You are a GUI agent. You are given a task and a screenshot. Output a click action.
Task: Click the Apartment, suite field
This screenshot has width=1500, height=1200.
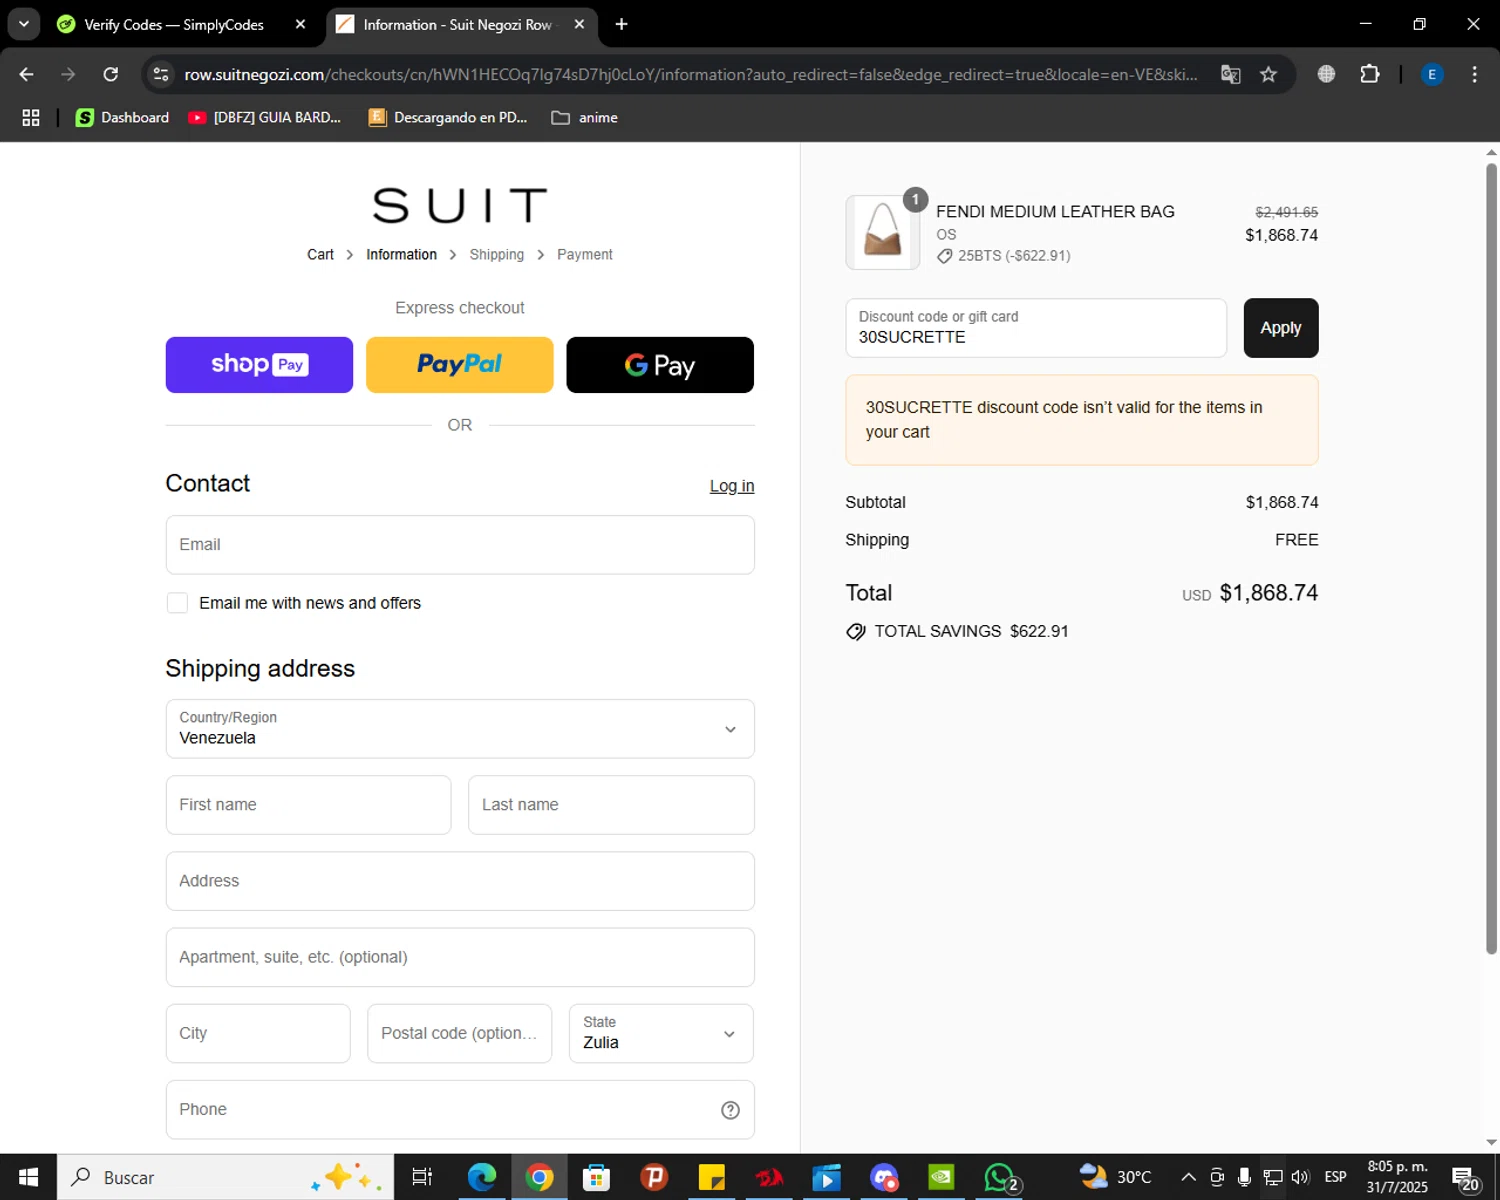[460, 957]
